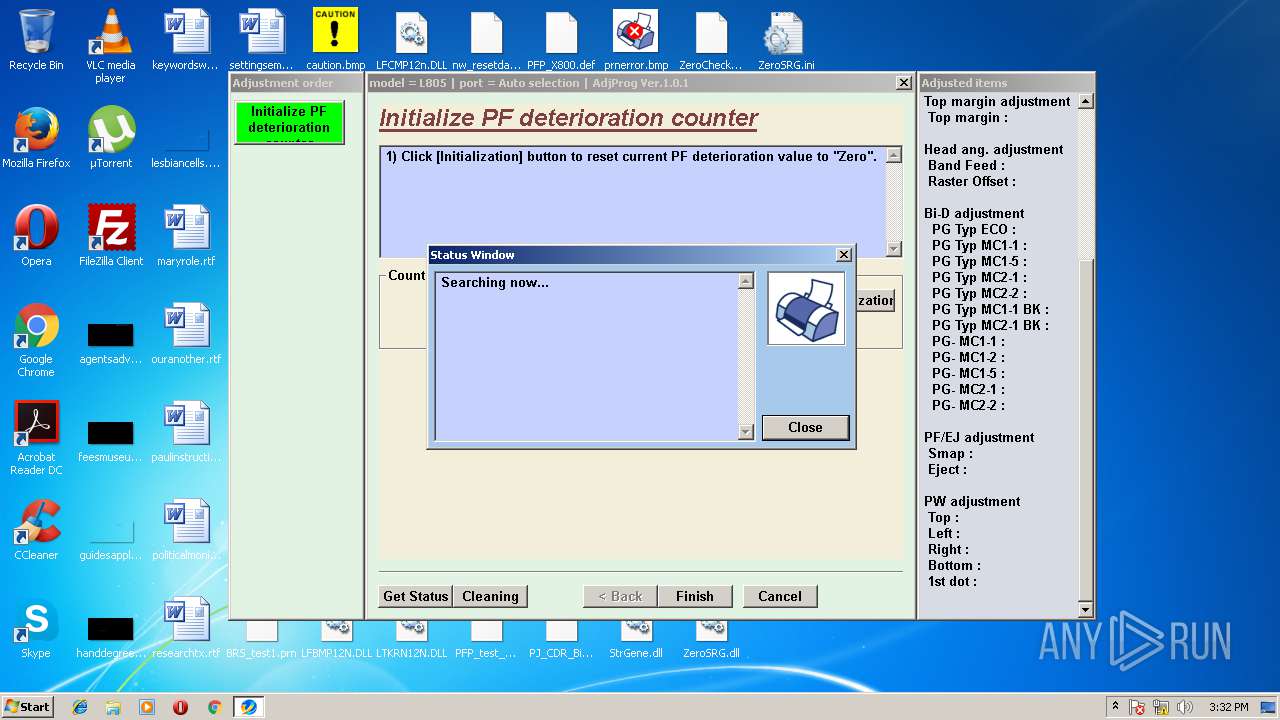
Task: Open the caution.bmp file icon
Action: pos(335,40)
